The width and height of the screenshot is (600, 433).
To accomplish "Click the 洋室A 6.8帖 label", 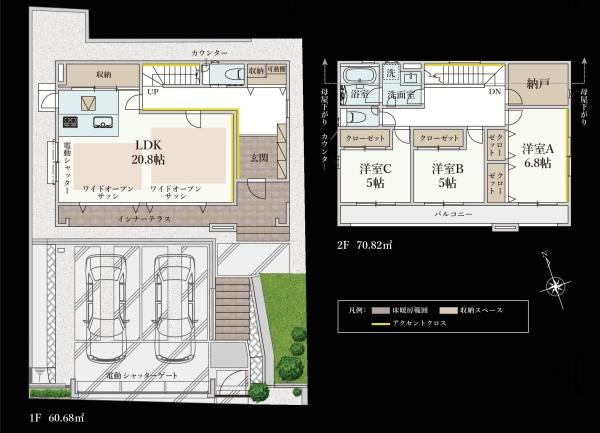I will 538,156.
